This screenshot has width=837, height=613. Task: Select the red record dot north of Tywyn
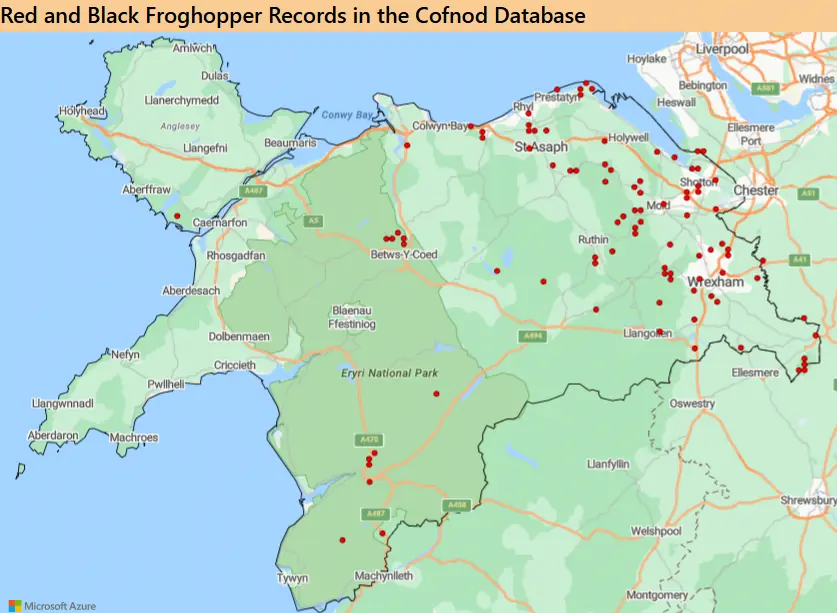[342, 540]
